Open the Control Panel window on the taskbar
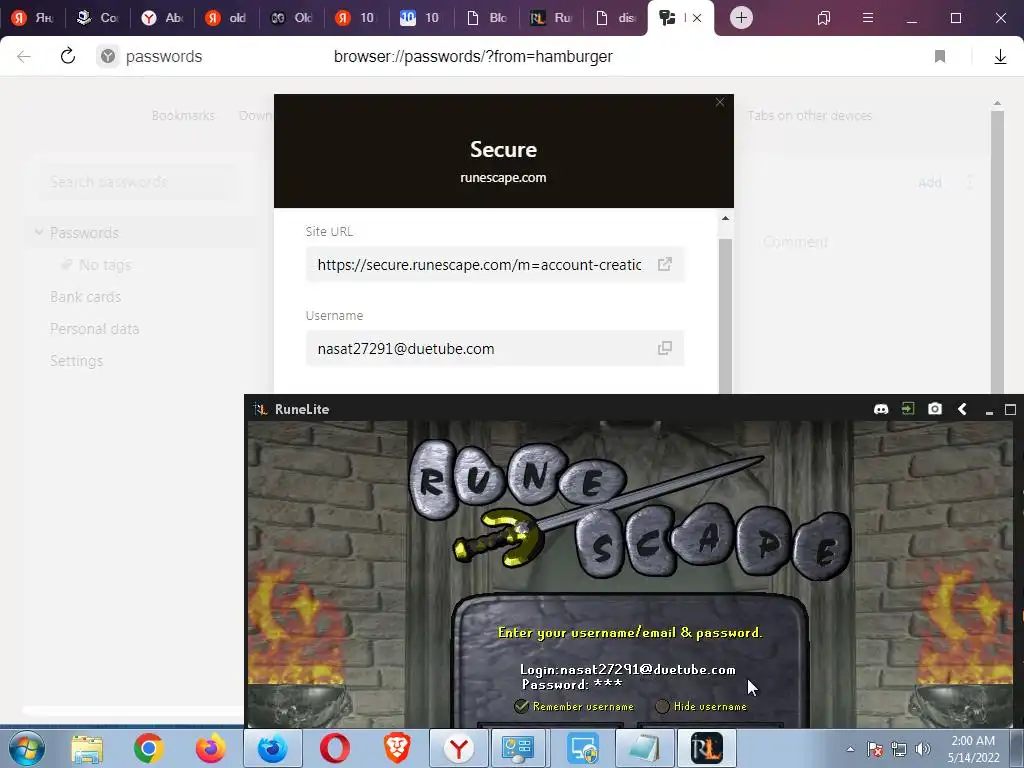The image size is (1024, 768). click(x=520, y=748)
